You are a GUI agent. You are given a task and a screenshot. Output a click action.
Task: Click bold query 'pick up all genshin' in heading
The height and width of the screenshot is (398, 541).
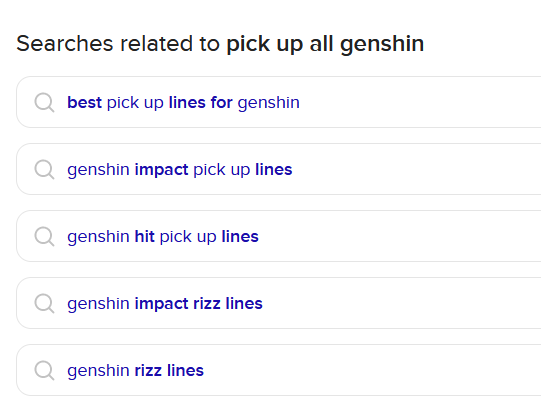(325, 44)
